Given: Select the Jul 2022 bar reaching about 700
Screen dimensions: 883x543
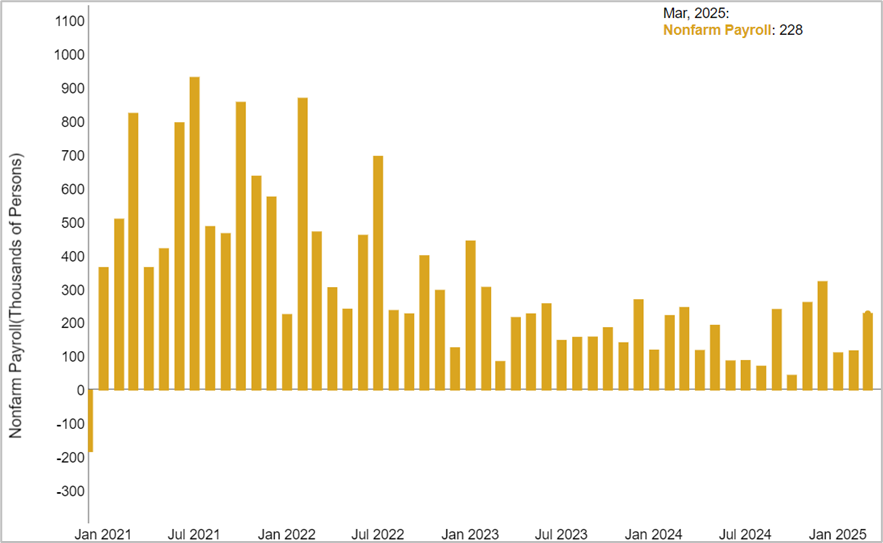Looking at the screenshot, I should 378,273.
